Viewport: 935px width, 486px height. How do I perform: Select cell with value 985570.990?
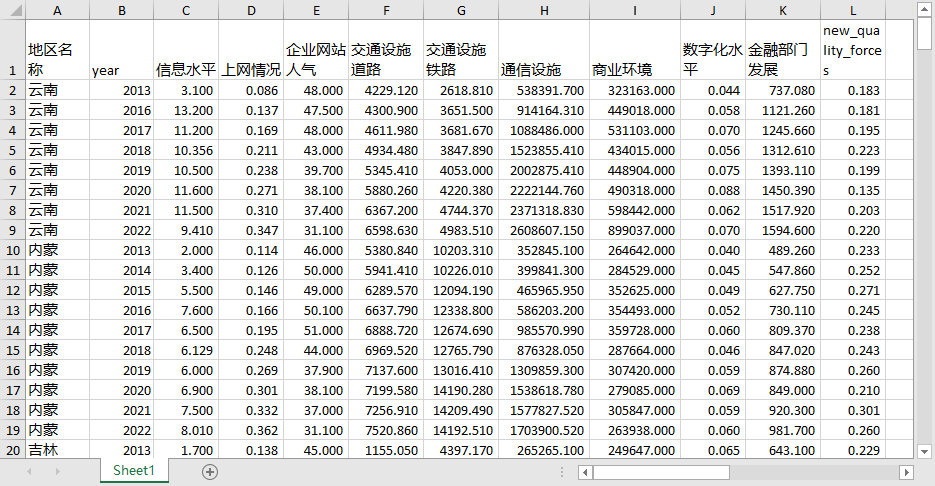(544, 330)
